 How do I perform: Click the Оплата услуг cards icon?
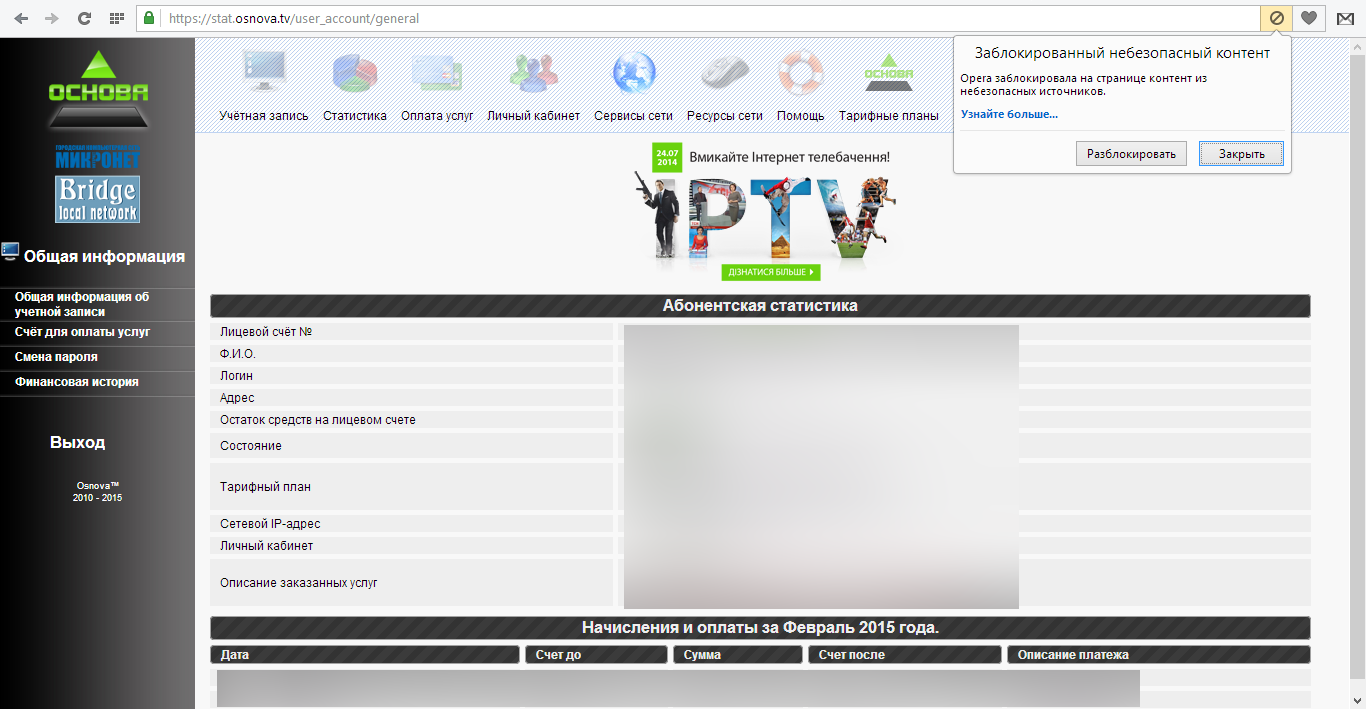point(437,73)
